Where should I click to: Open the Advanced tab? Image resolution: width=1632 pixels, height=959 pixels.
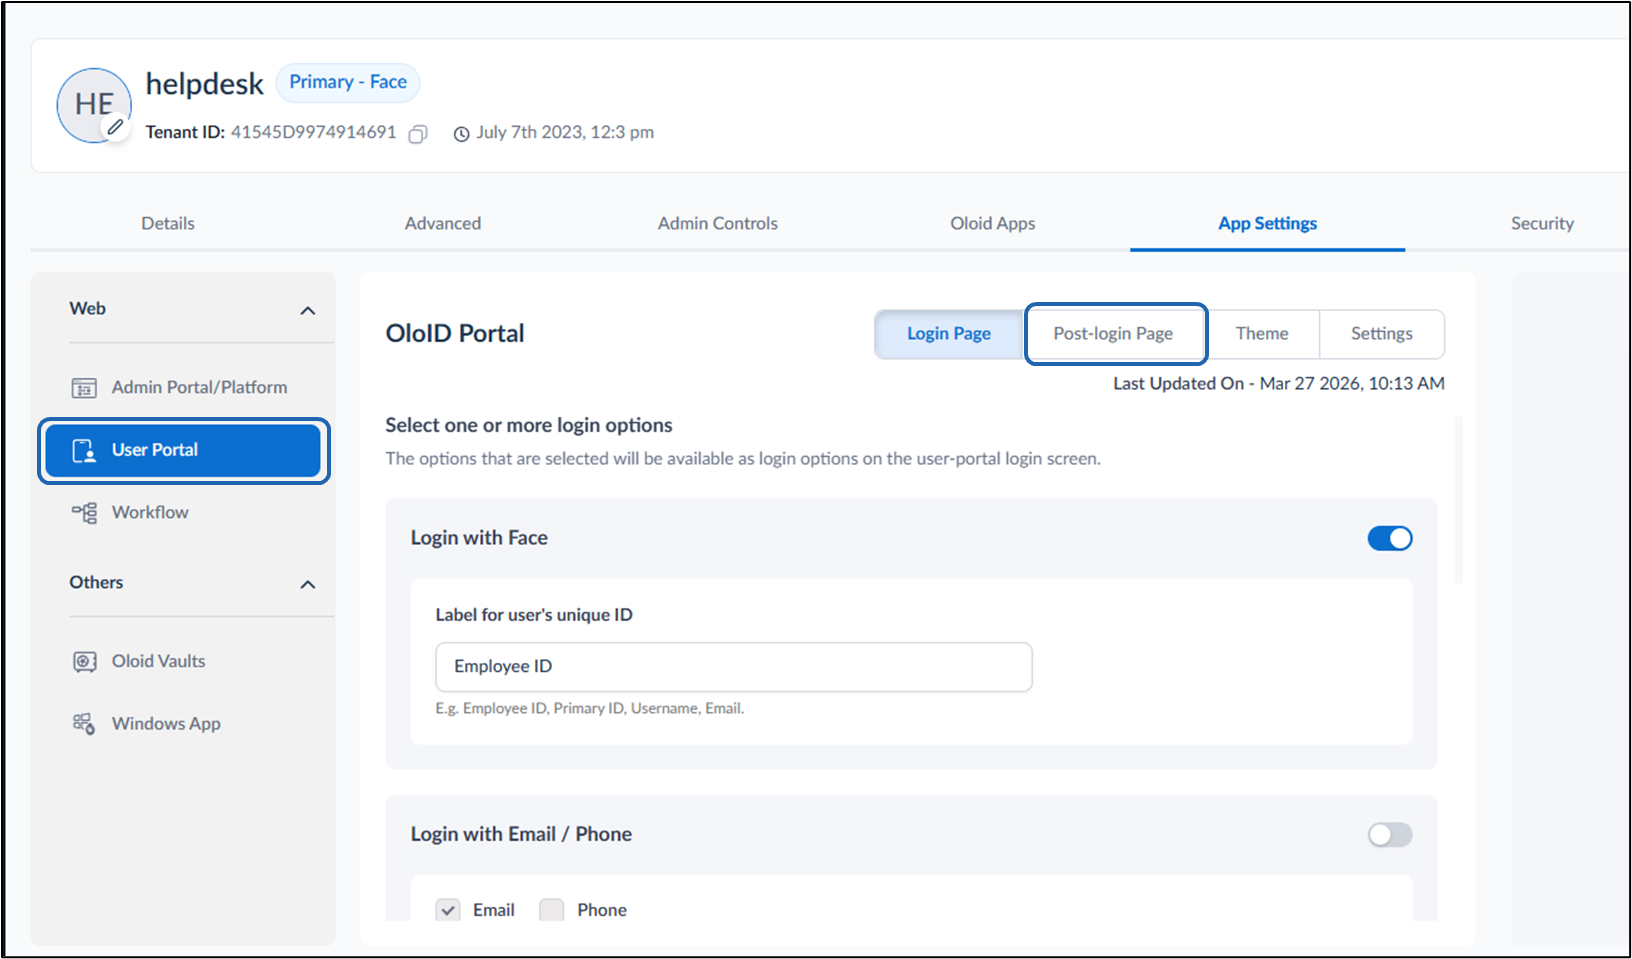tap(443, 223)
